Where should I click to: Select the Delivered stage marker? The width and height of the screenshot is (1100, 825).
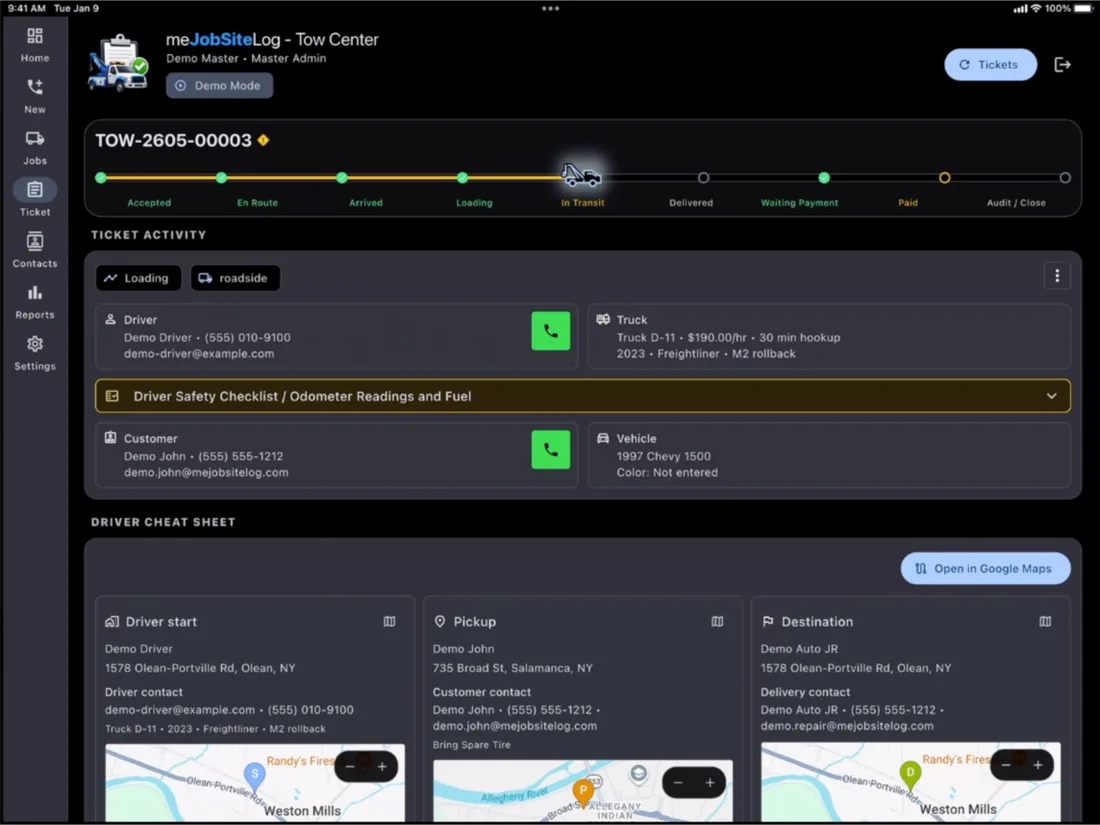point(704,178)
